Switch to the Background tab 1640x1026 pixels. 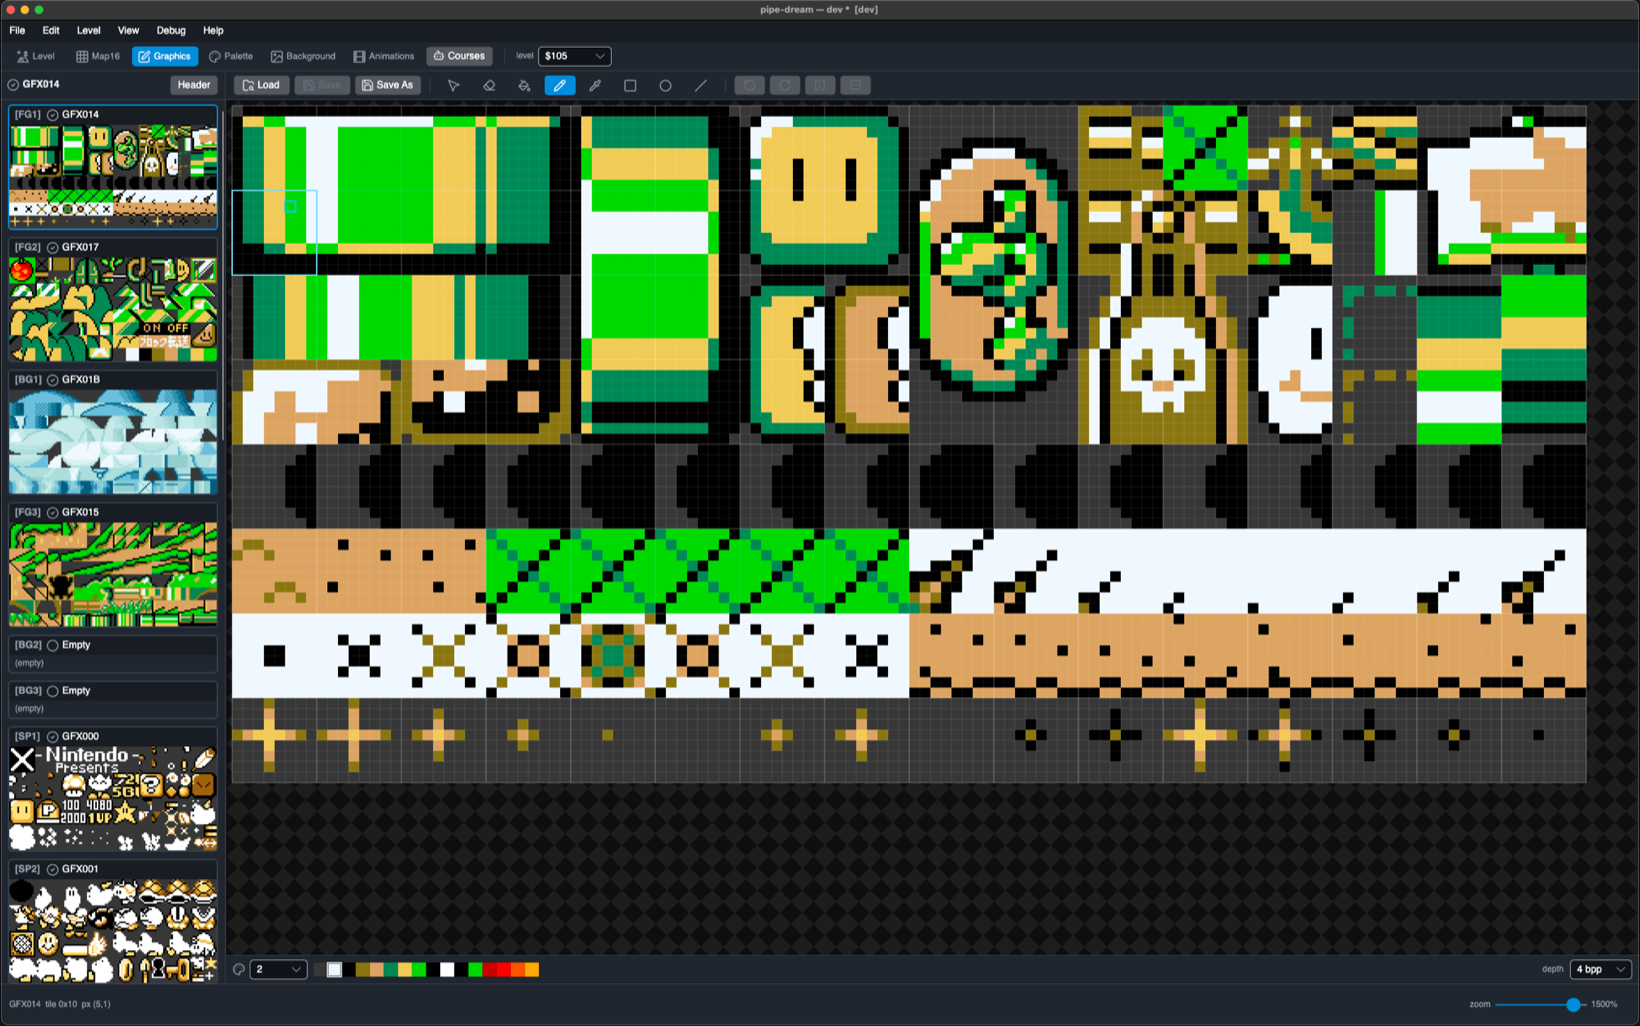[x=303, y=56]
